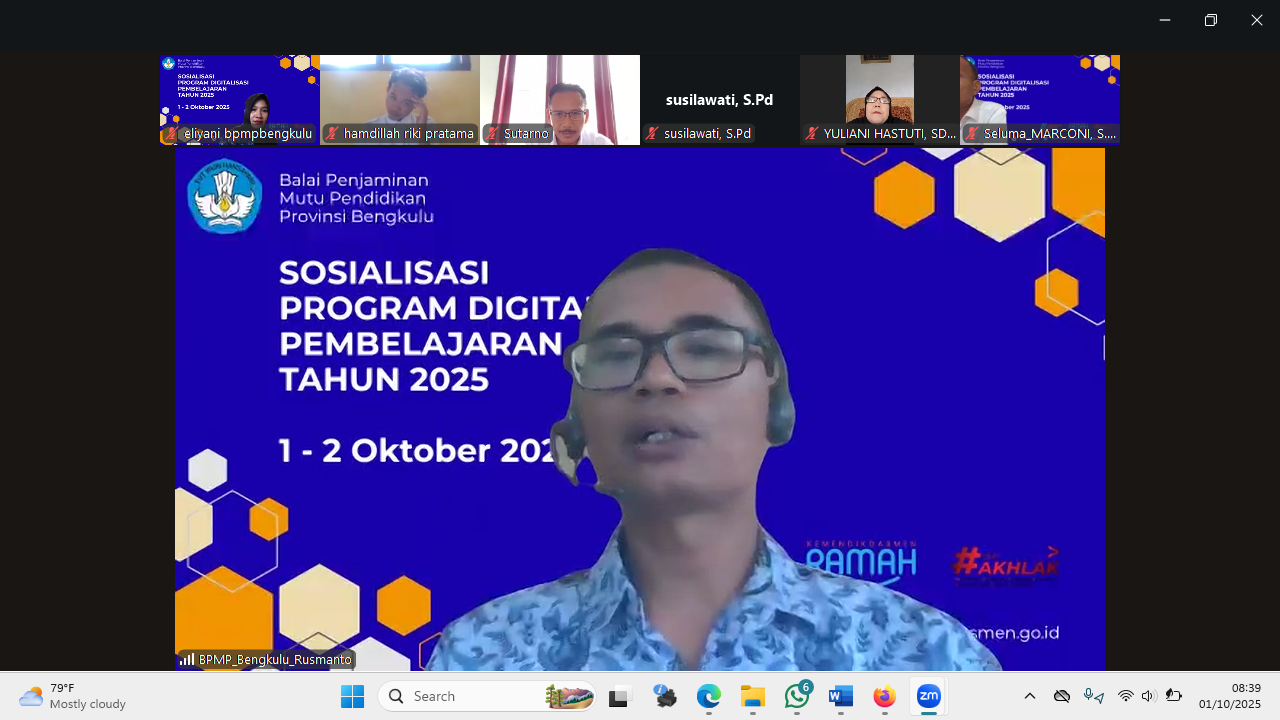Open Mozilla Firefox from the taskbar

click(884, 696)
